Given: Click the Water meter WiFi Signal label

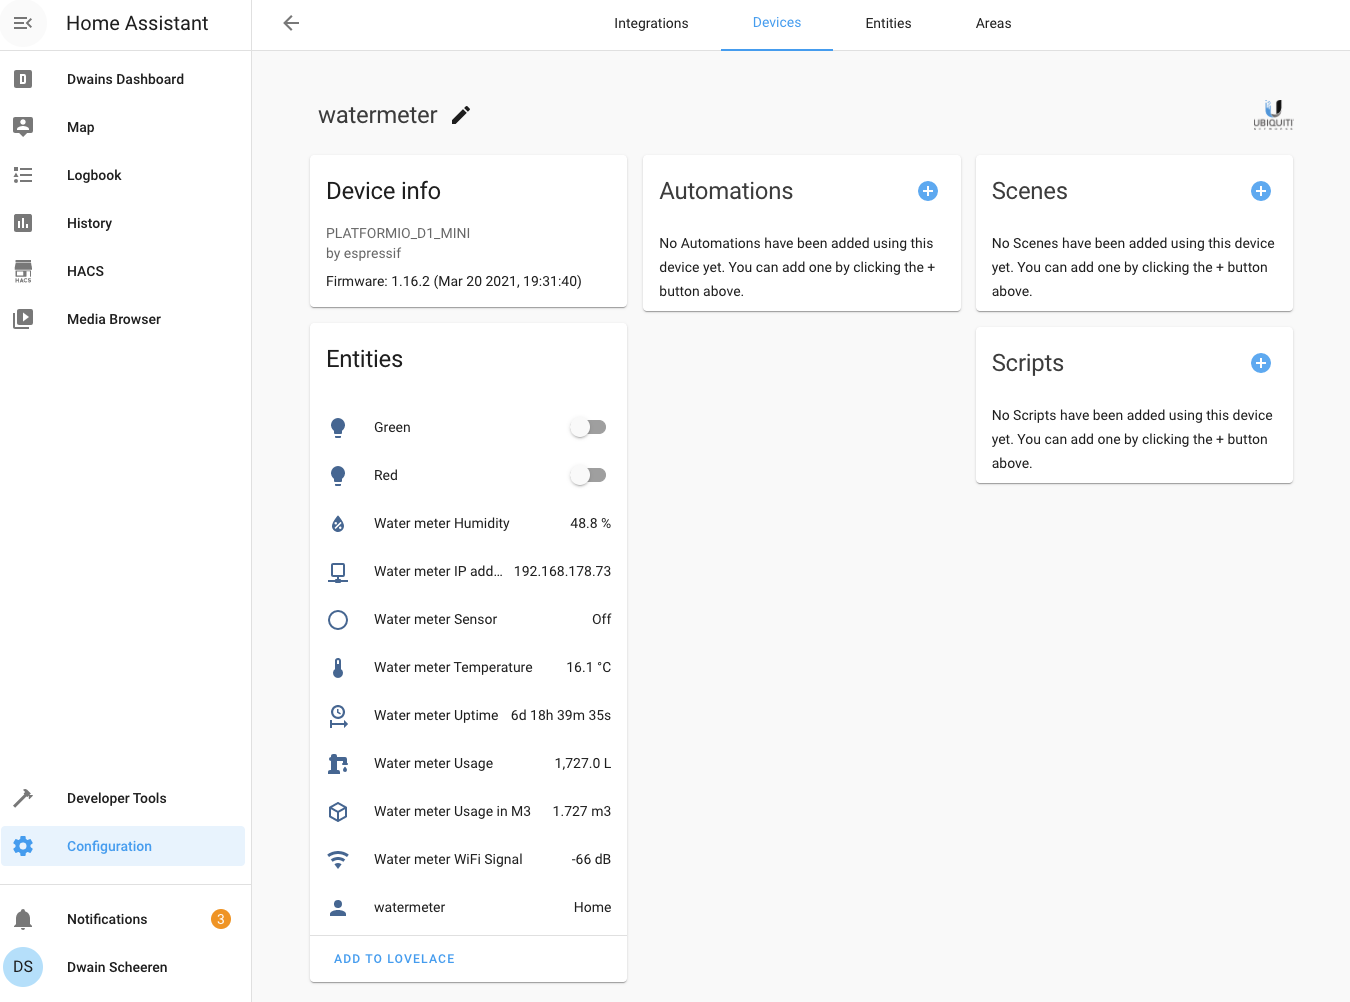Looking at the screenshot, I should (448, 859).
